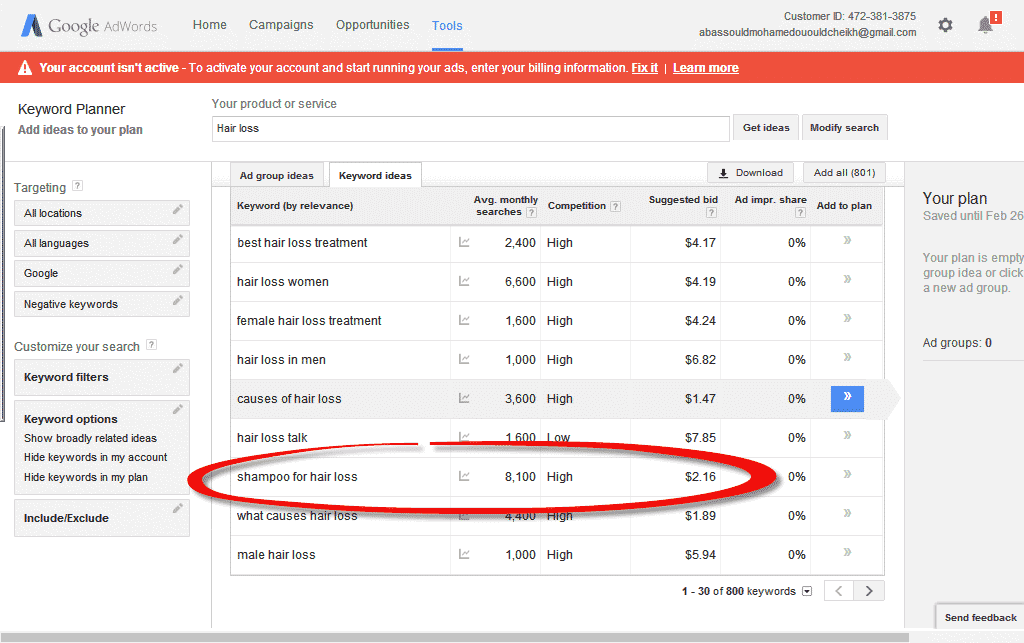Edit Include/Exclude pencil icon
Viewport: 1024px width, 643px height.
pos(177,509)
